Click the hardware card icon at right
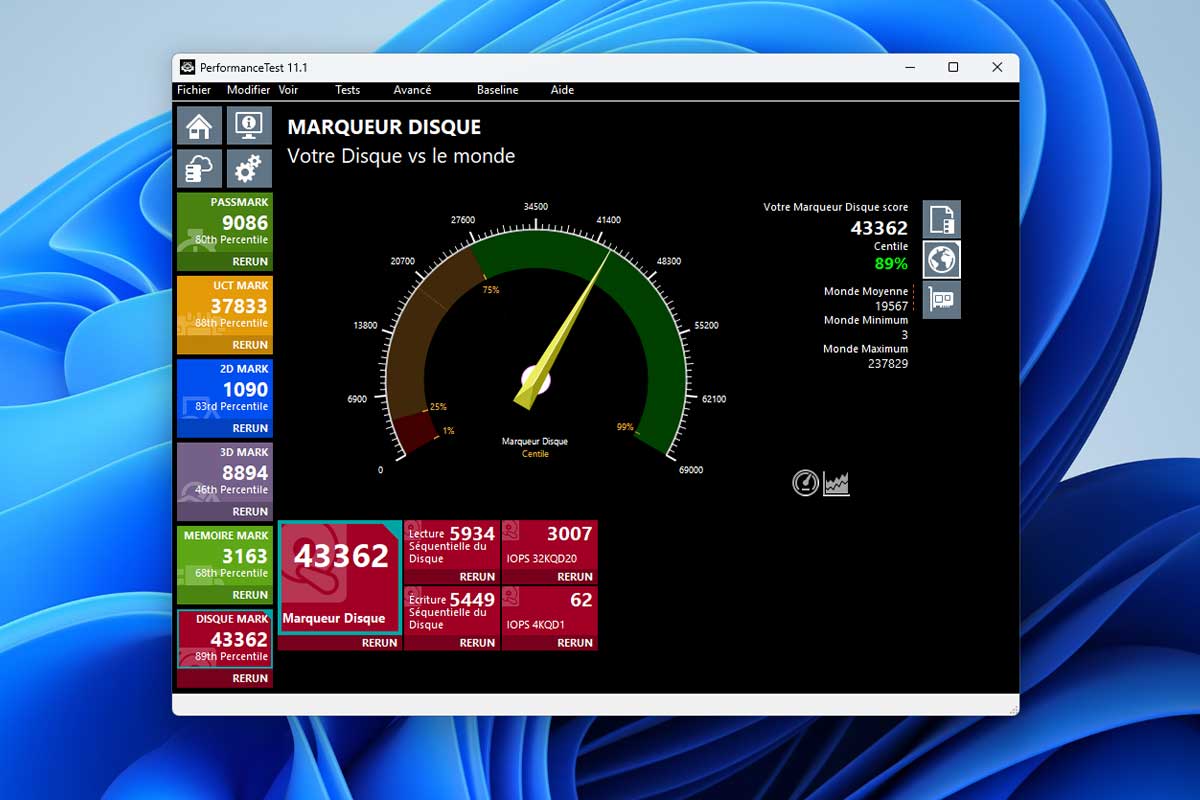Screen dimensions: 1200x800 click(941, 299)
